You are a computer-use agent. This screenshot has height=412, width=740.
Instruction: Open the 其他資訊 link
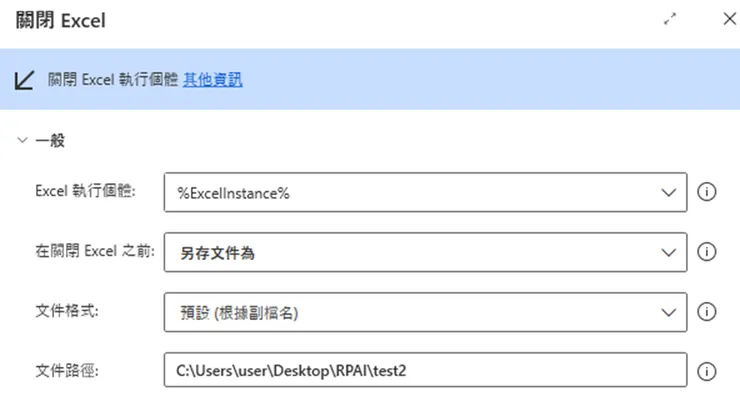(212, 79)
